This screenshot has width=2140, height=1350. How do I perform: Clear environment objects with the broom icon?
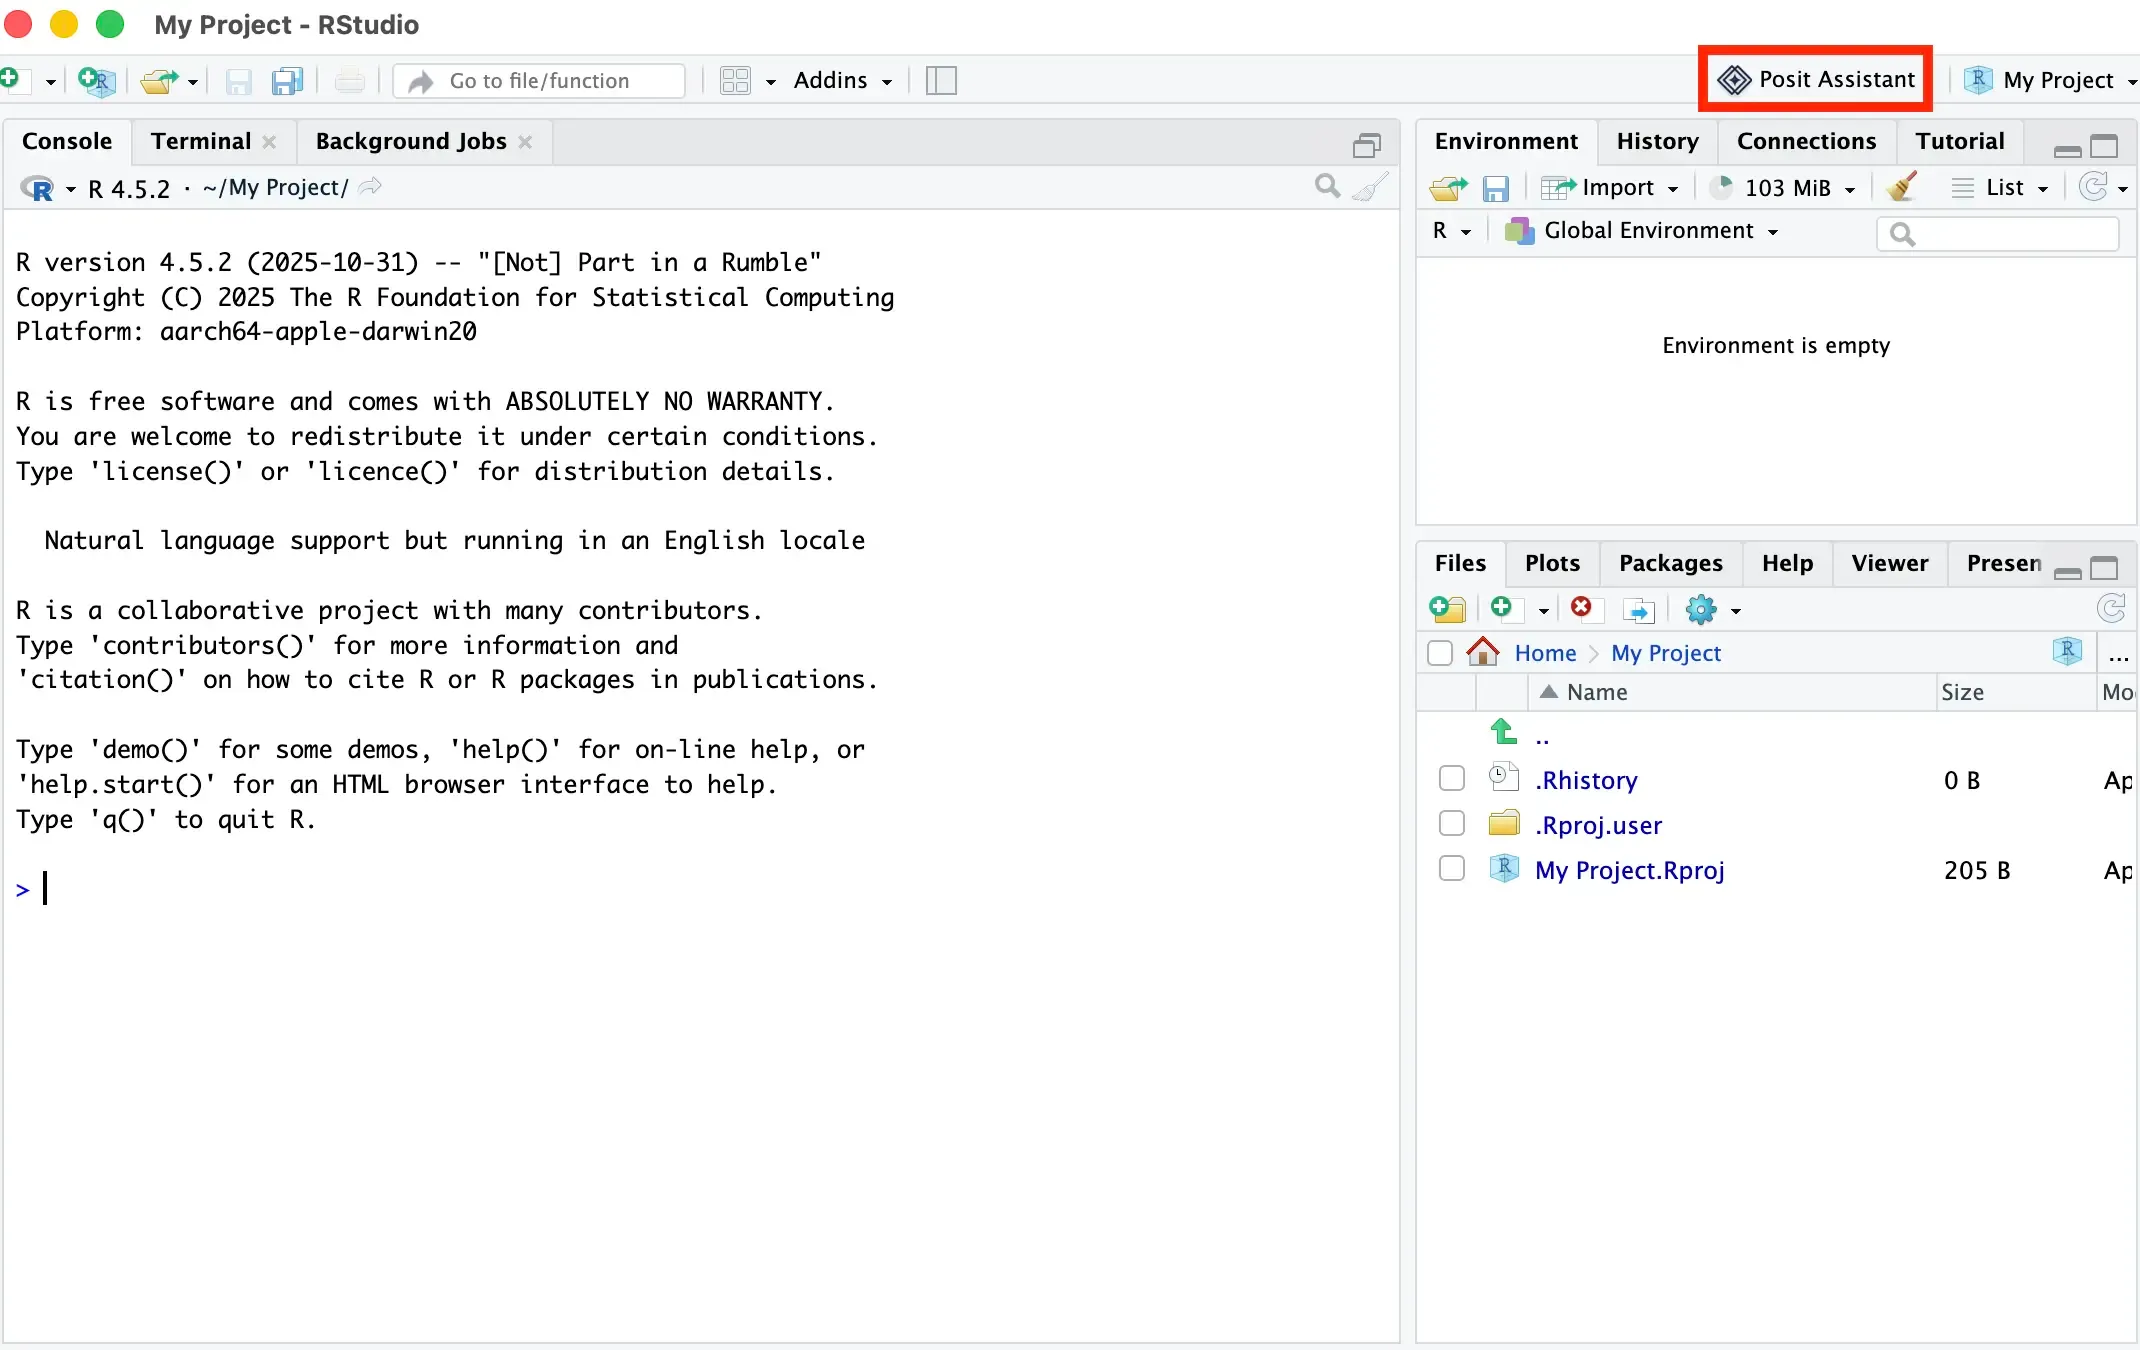[x=1901, y=187]
